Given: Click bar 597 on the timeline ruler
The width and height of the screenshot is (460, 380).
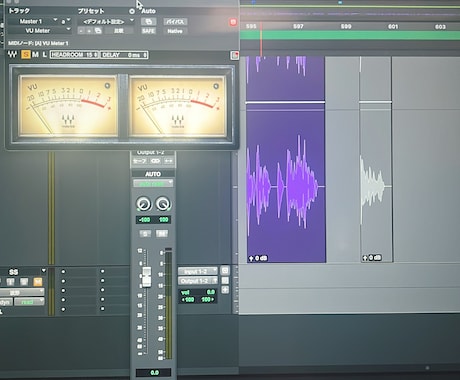Looking at the screenshot, I should pyautogui.click(x=298, y=26).
